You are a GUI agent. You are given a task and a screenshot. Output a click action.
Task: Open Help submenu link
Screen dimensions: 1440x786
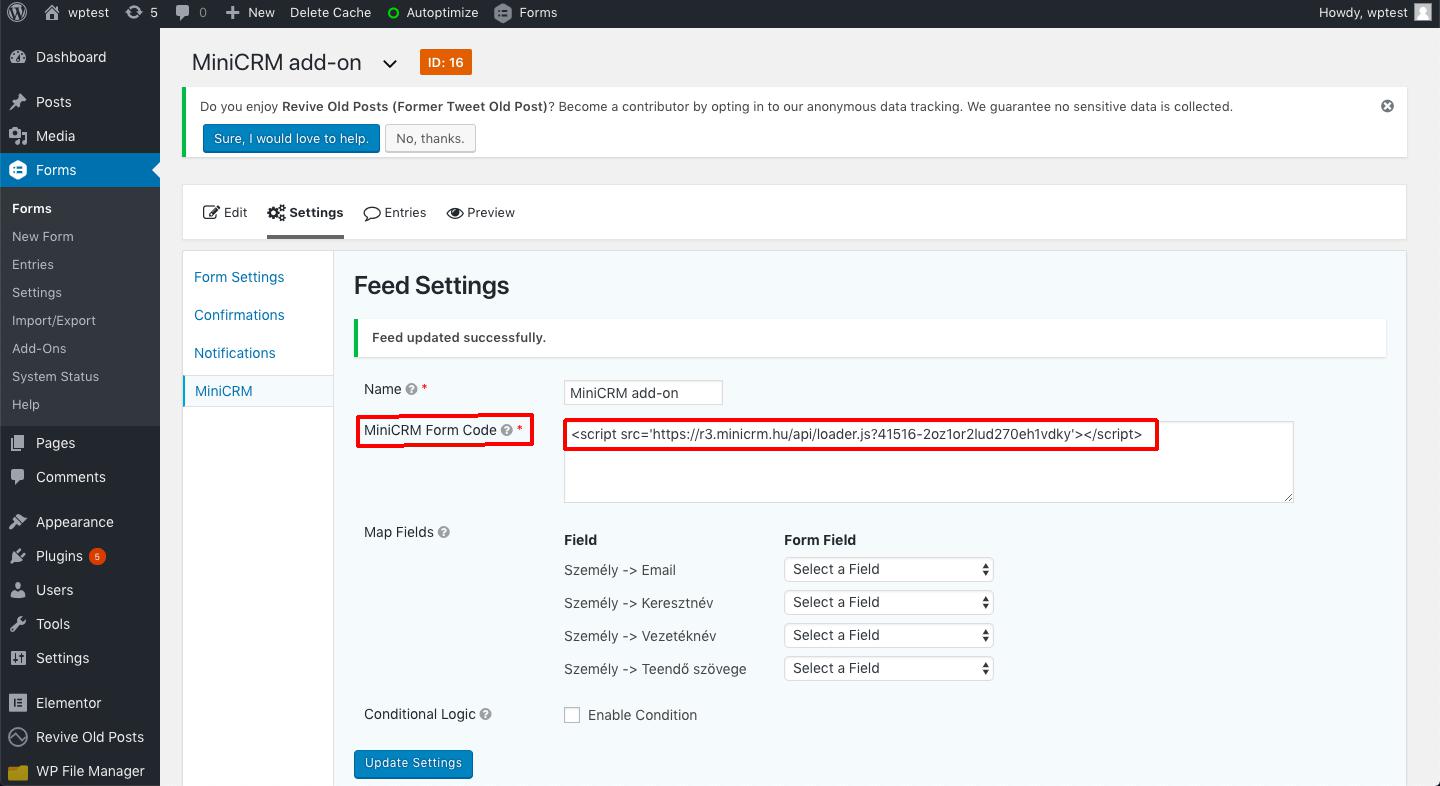[x=26, y=404]
